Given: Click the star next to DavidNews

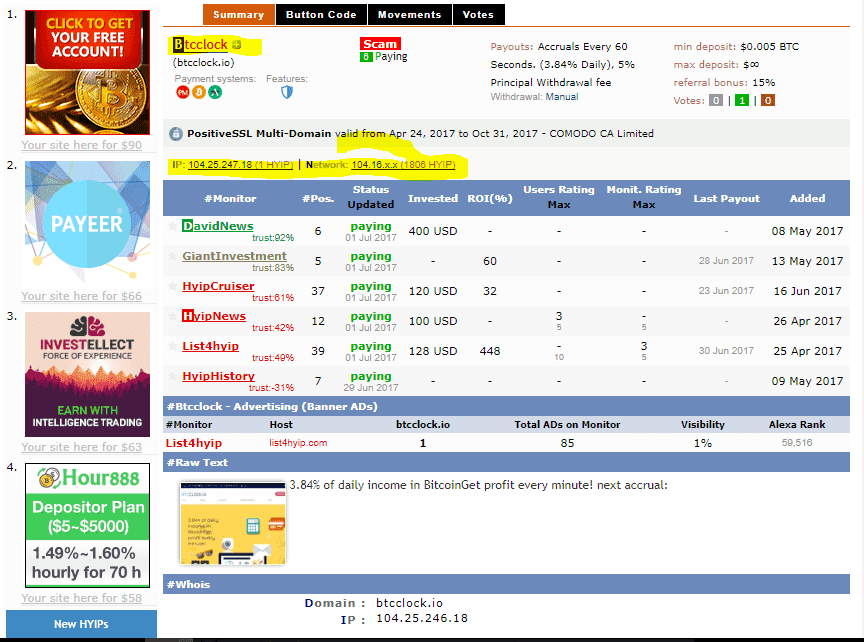Looking at the screenshot, I should click(172, 226).
